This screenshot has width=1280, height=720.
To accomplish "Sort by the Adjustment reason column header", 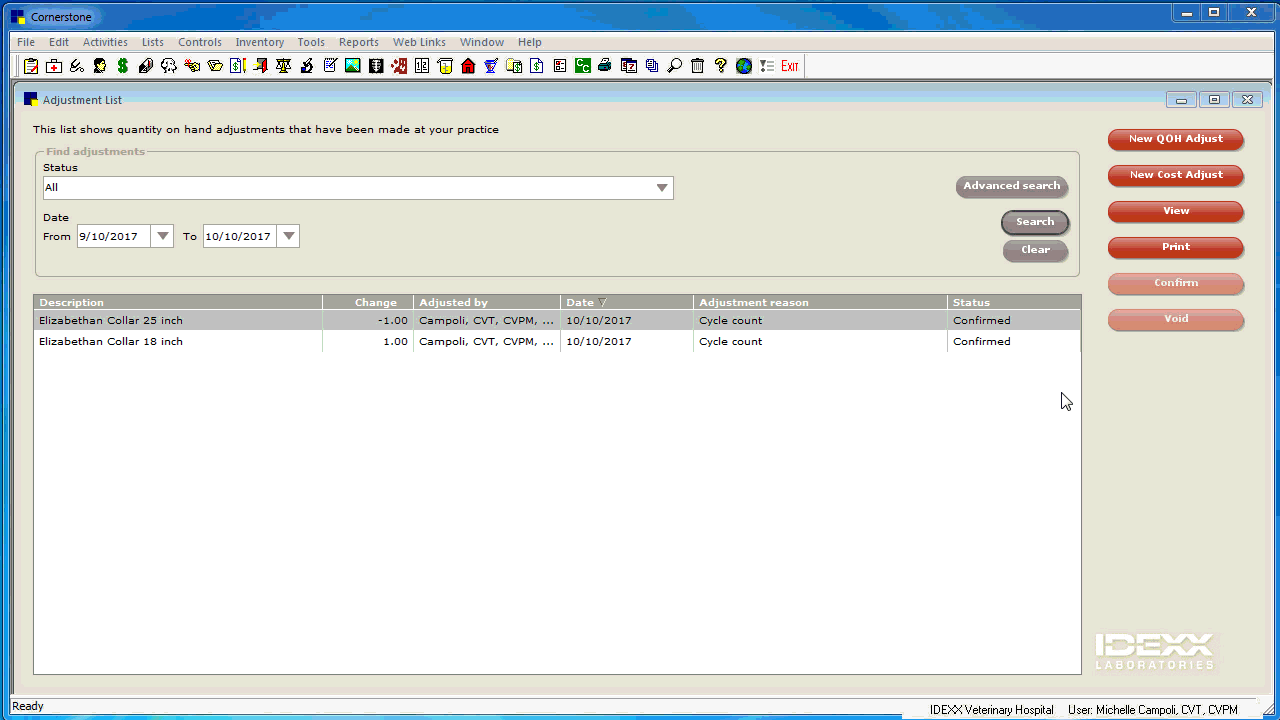I will (820, 302).
